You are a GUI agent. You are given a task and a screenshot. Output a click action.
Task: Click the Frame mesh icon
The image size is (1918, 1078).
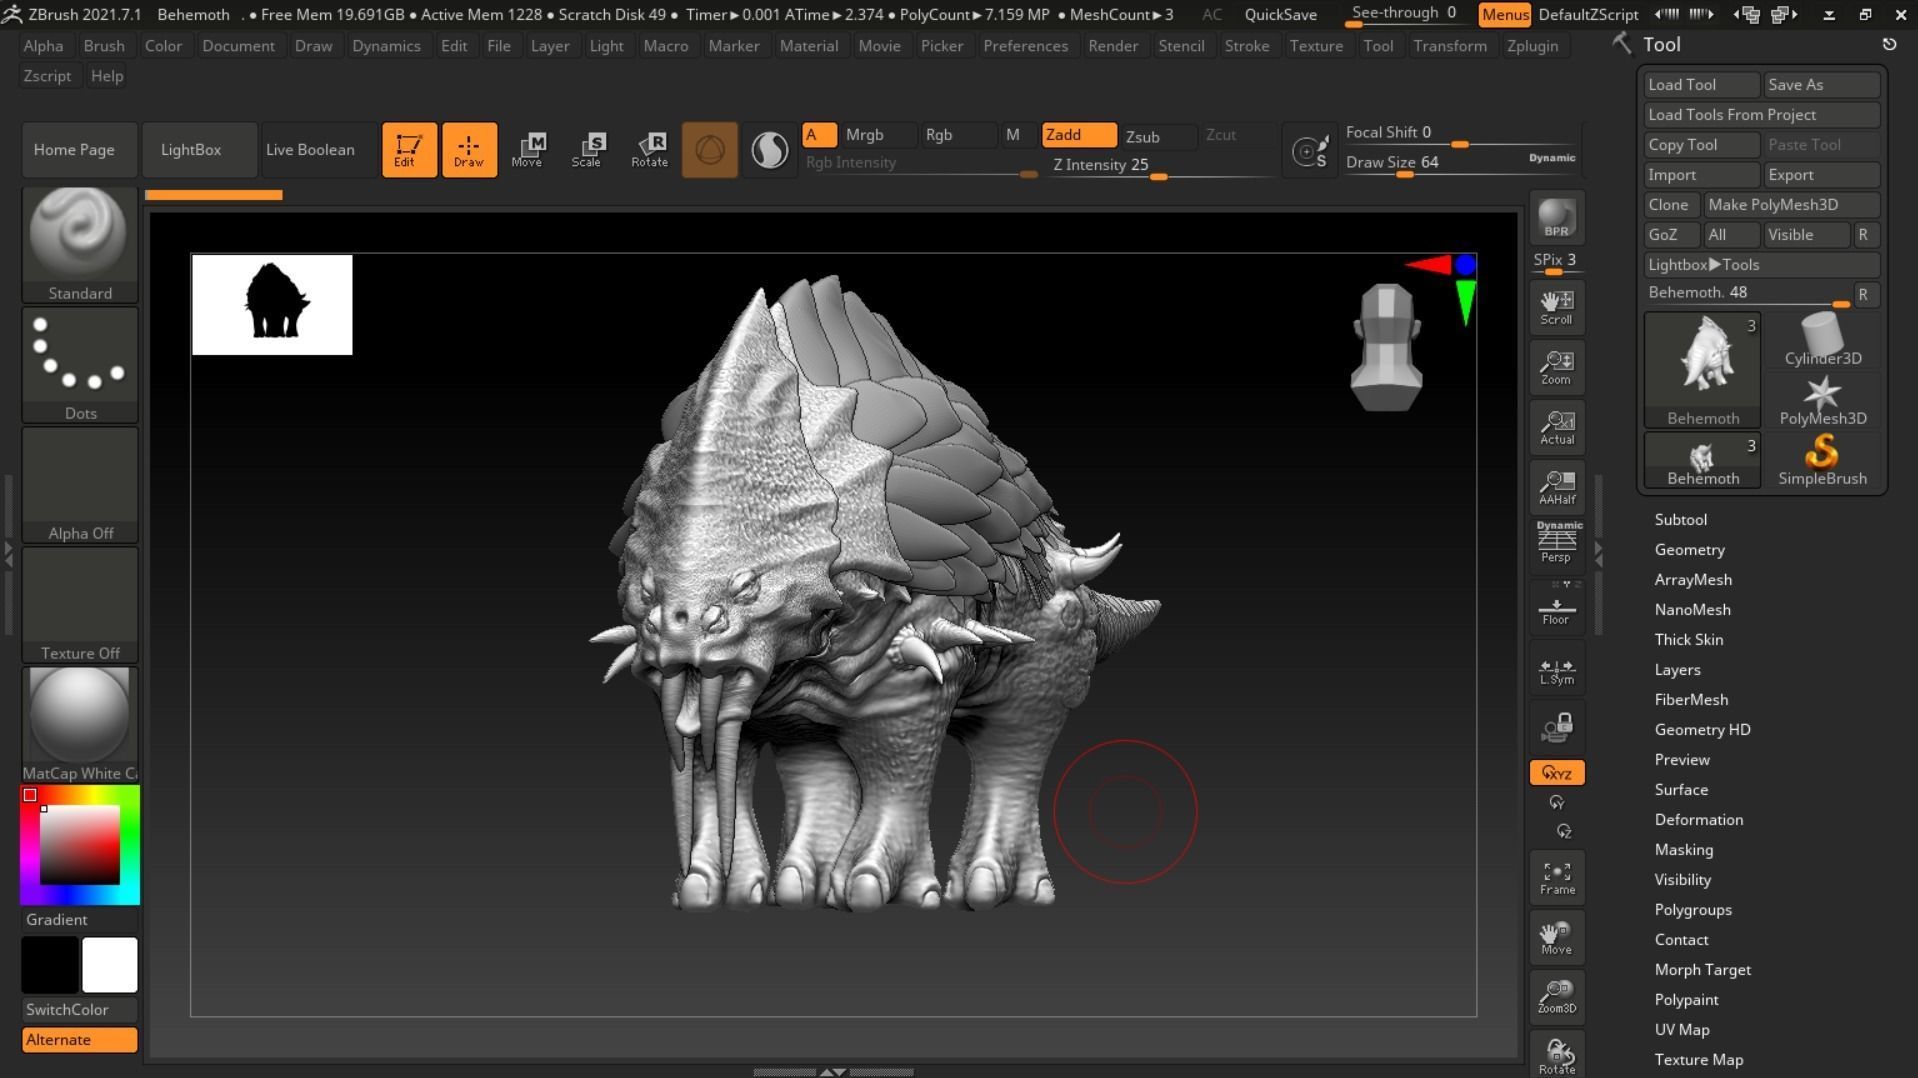(1556, 877)
